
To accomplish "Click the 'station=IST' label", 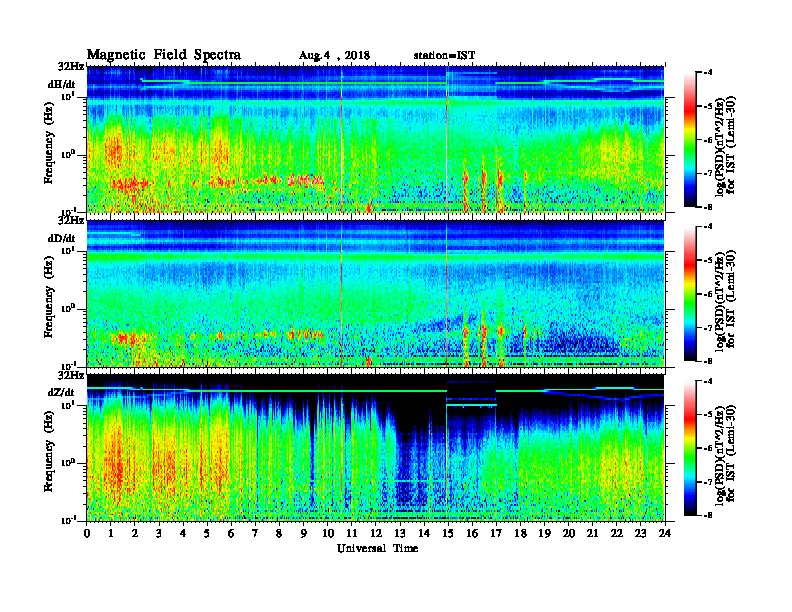I will (444, 56).
